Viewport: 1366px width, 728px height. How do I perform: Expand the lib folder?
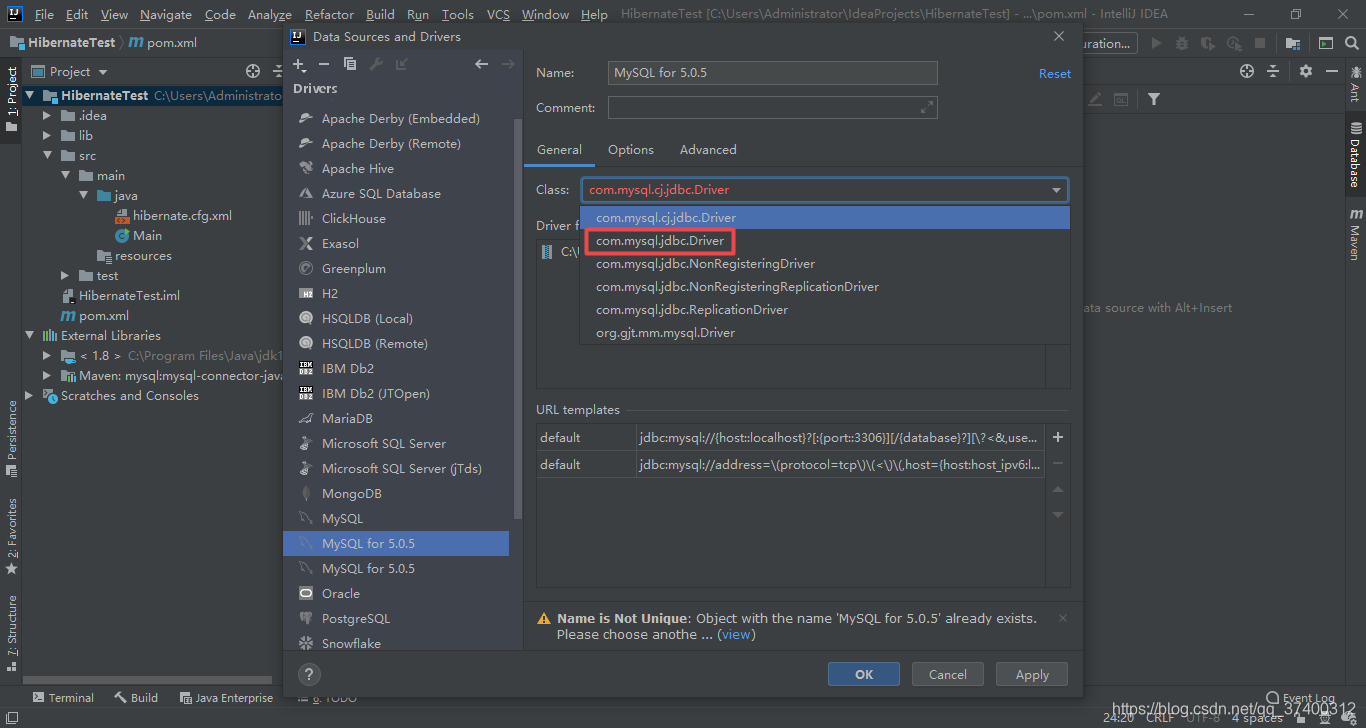coord(47,136)
